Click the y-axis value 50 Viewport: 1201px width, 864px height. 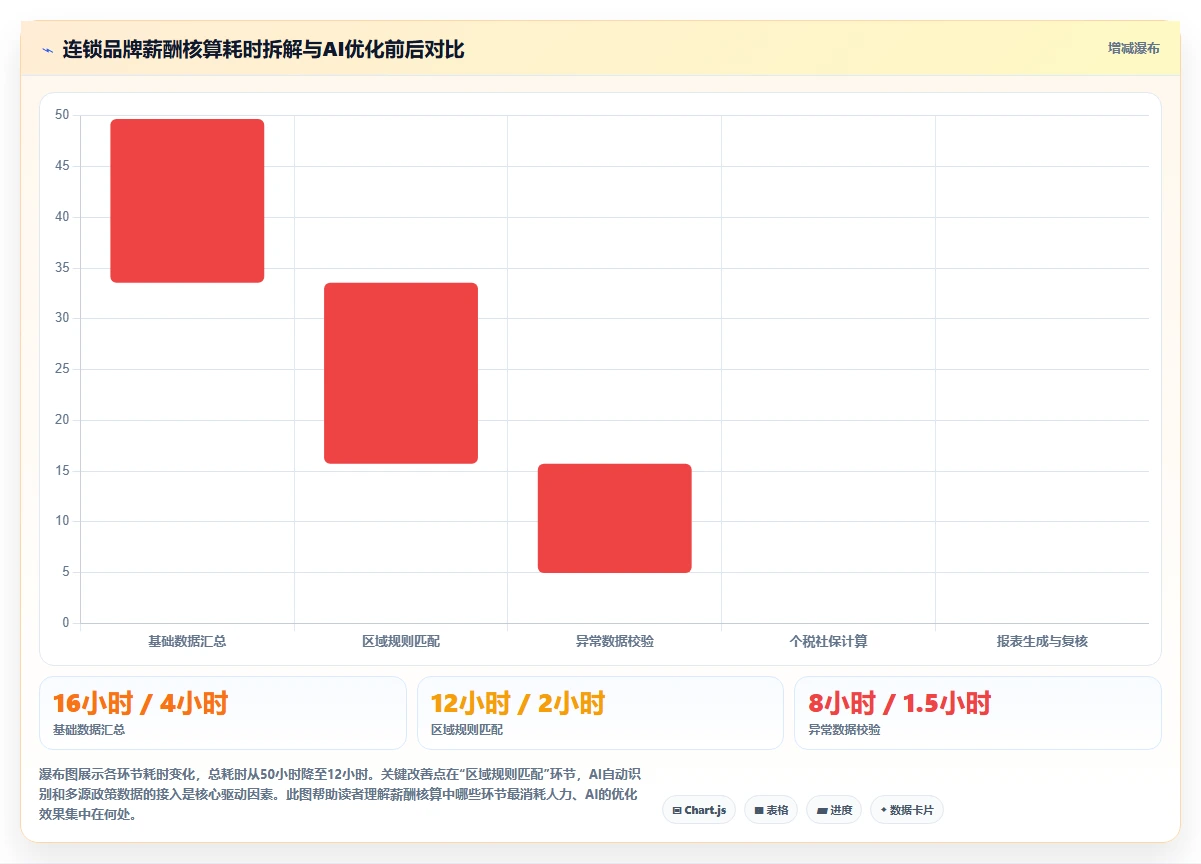point(62,115)
